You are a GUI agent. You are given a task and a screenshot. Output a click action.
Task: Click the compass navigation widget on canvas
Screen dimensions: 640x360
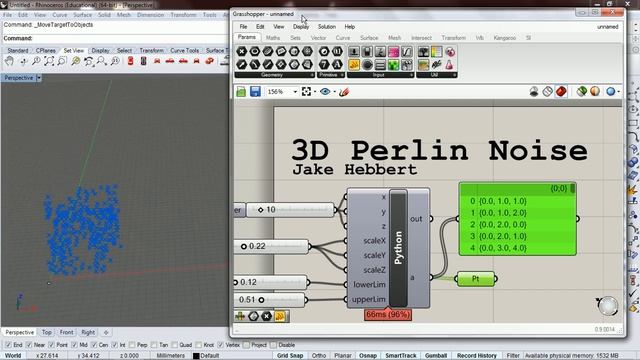click(608, 306)
